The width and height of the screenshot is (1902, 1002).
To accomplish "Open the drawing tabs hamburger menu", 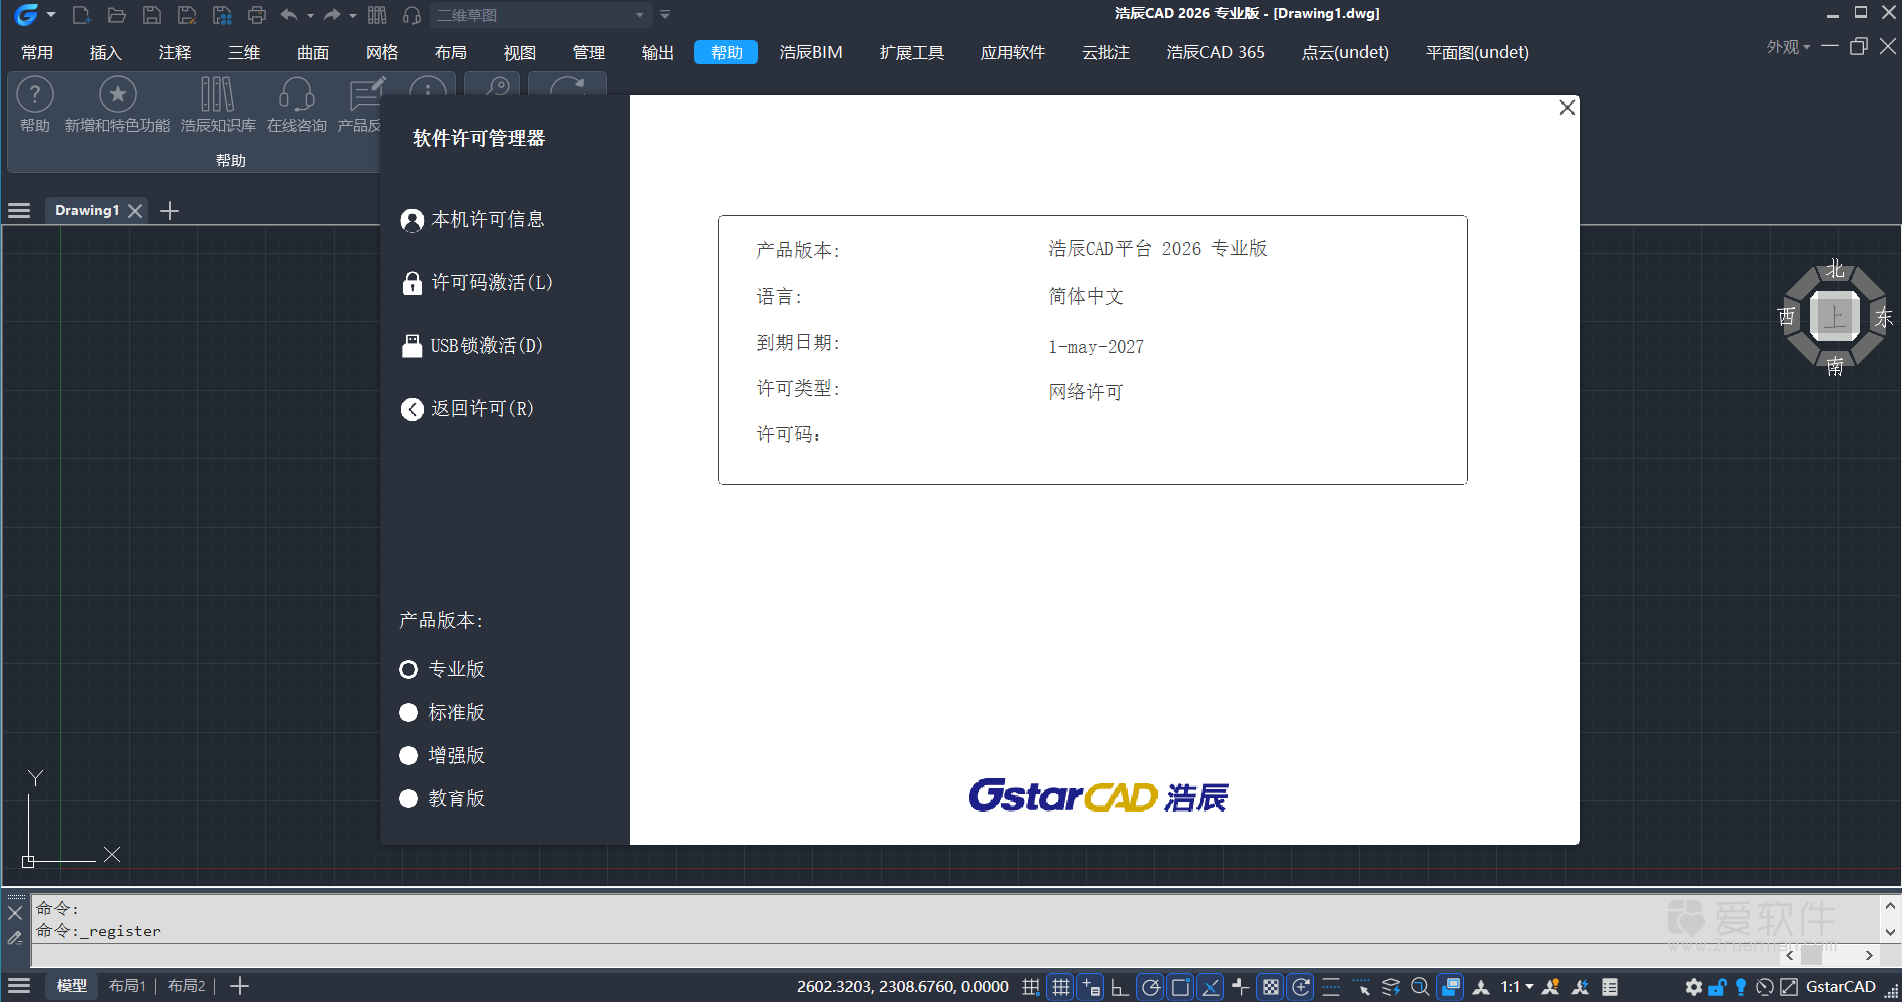I will point(19,211).
